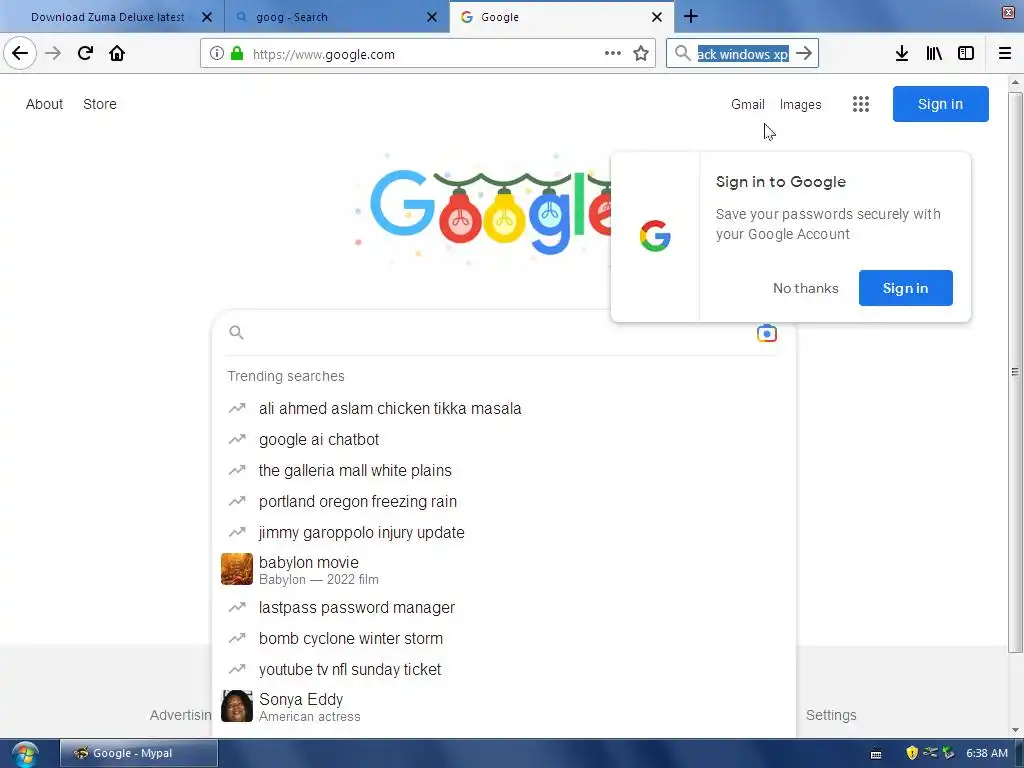Open a new tab with the plus button
This screenshot has width=1024, height=768.
tap(691, 16)
